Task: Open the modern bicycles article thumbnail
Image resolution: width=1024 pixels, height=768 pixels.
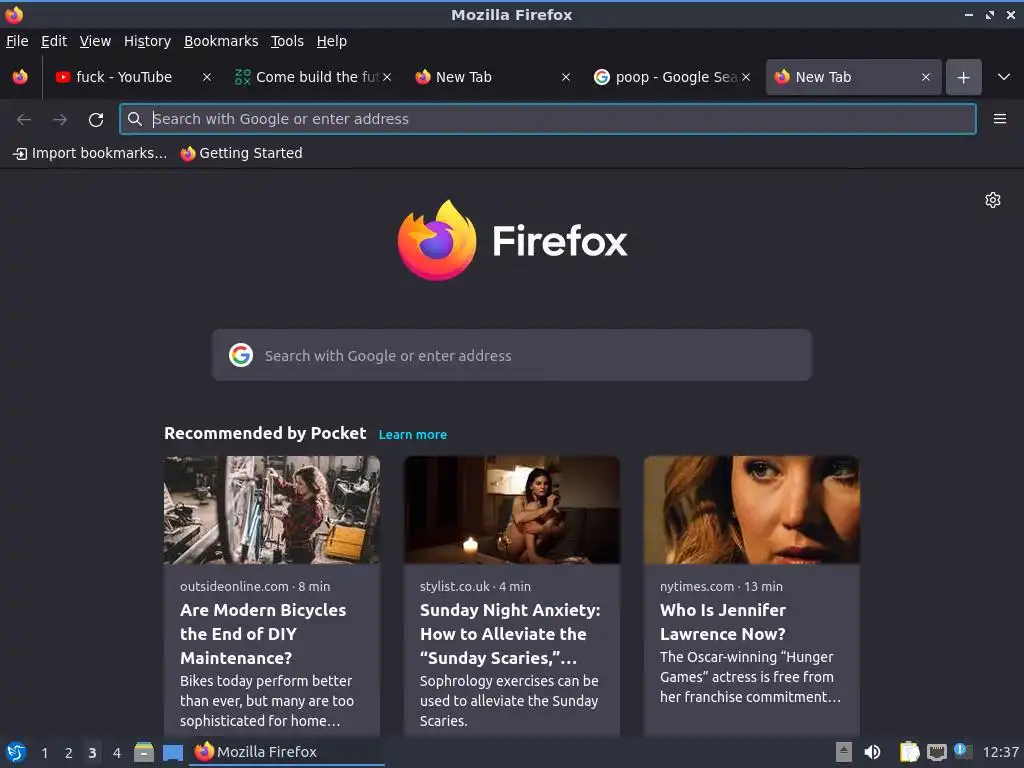Action: [x=272, y=510]
